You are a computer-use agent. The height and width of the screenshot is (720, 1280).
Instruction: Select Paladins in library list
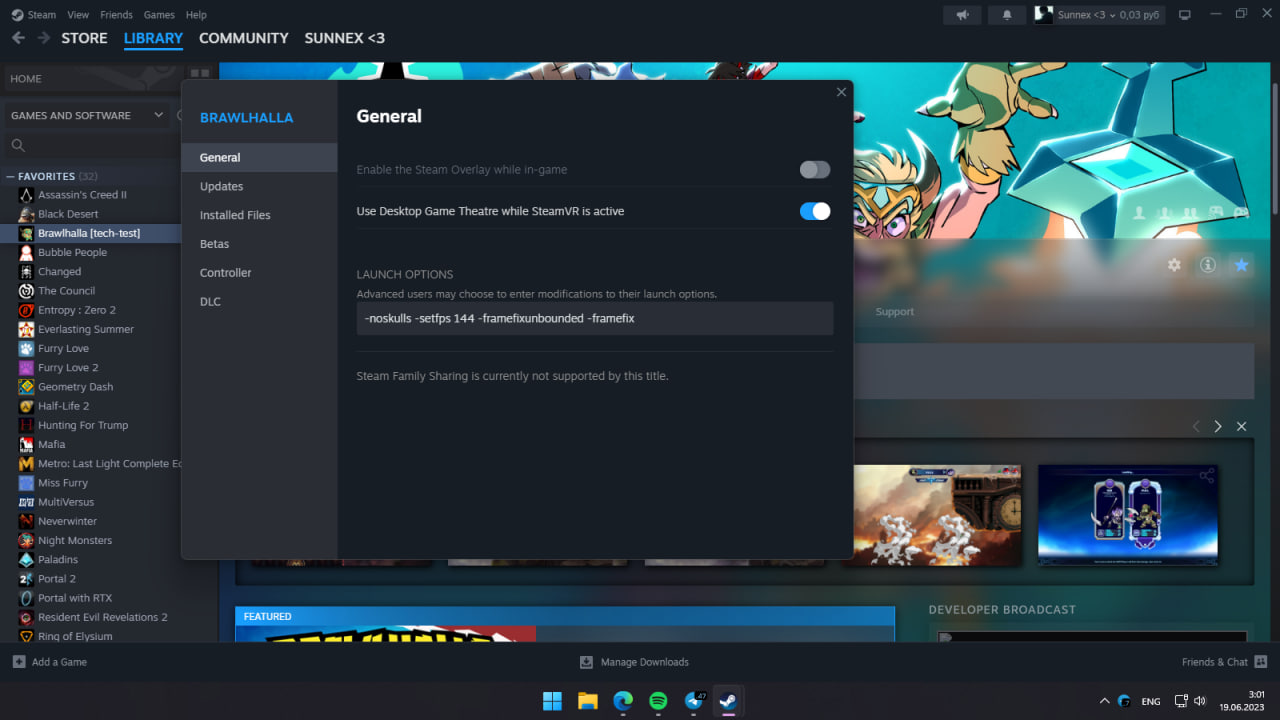click(58, 560)
